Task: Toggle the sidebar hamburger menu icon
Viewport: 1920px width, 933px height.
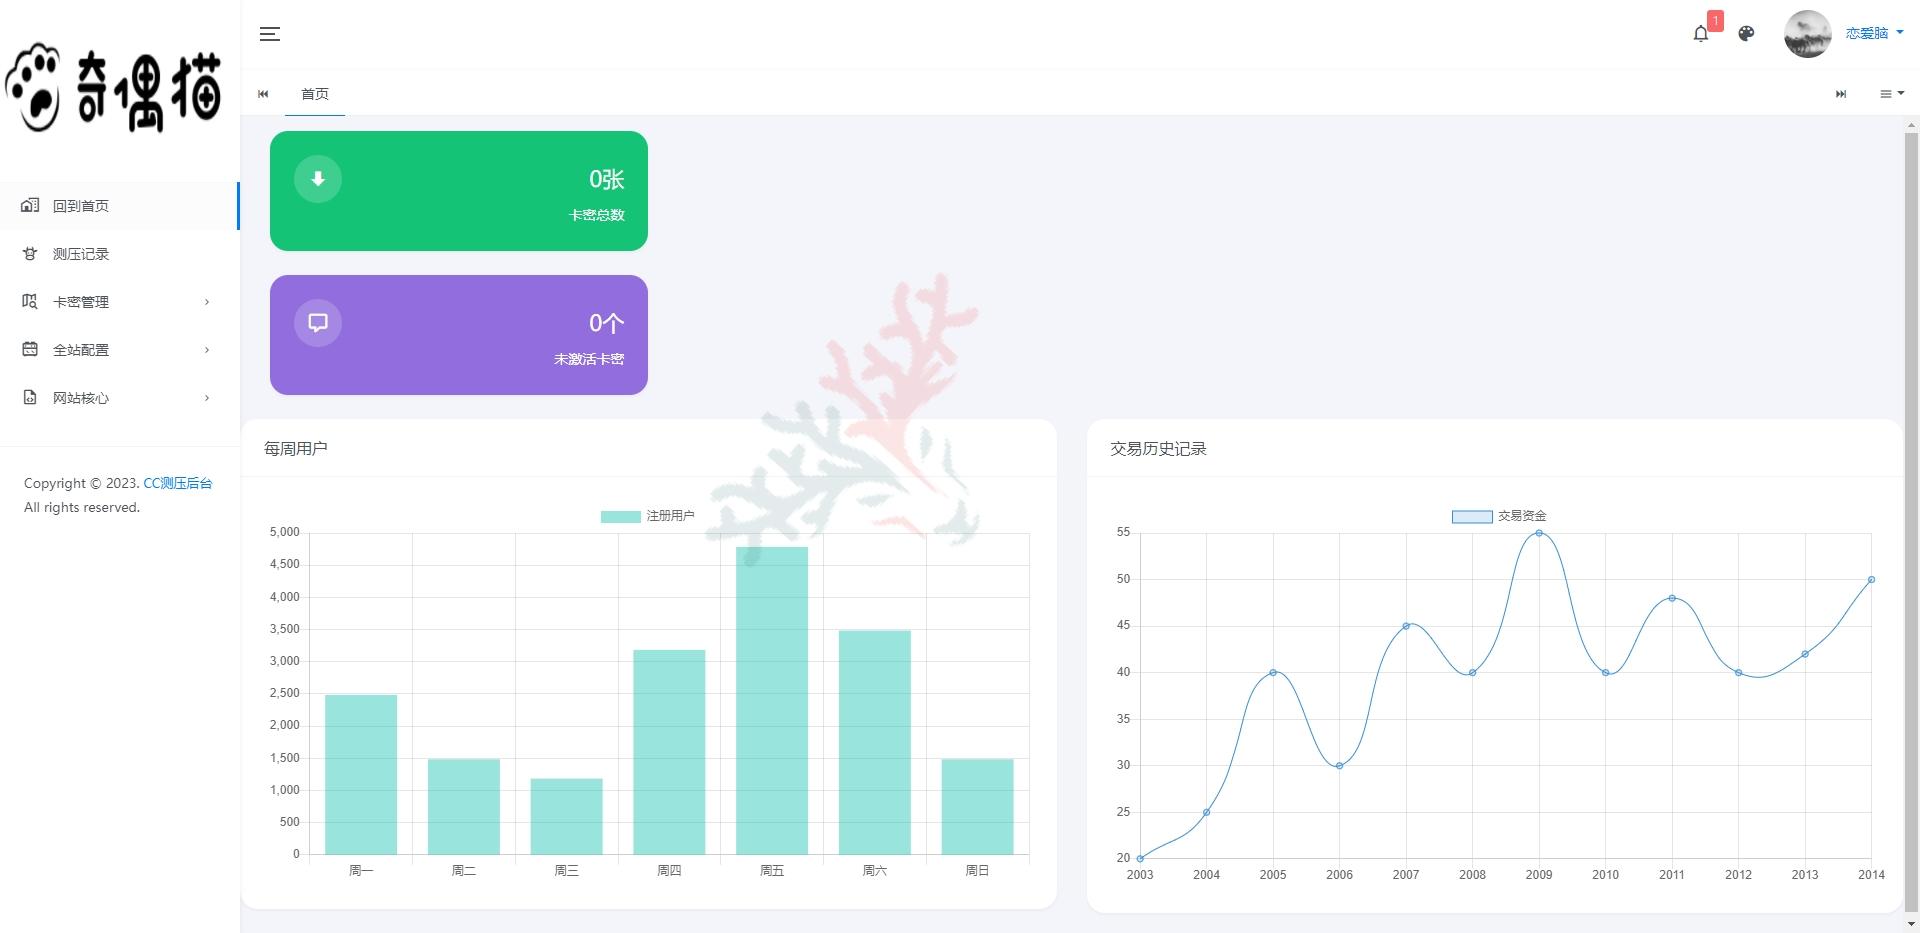Action: pyautogui.click(x=269, y=34)
